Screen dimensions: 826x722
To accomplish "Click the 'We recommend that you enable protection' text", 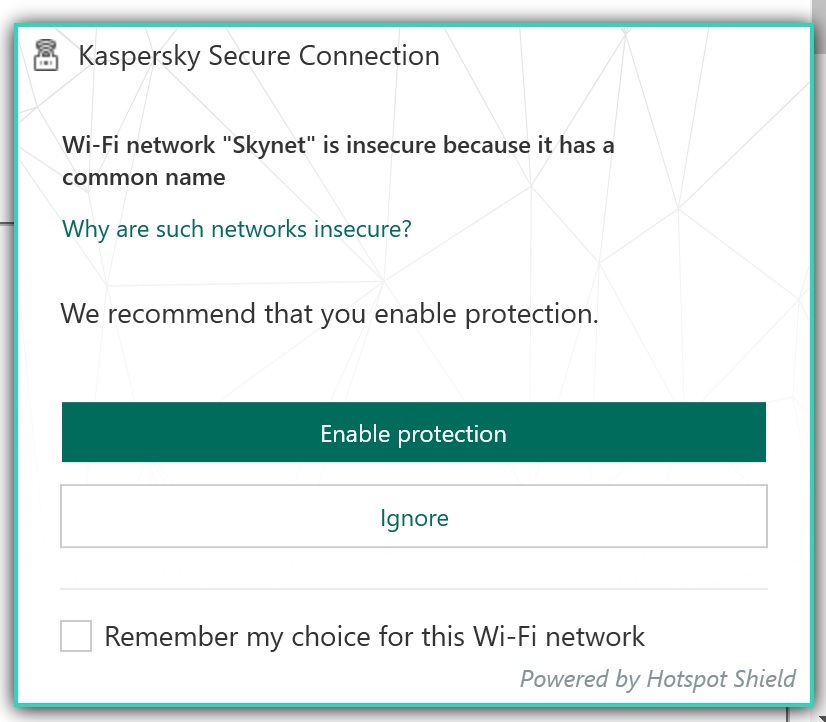I will tap(329, 314).
